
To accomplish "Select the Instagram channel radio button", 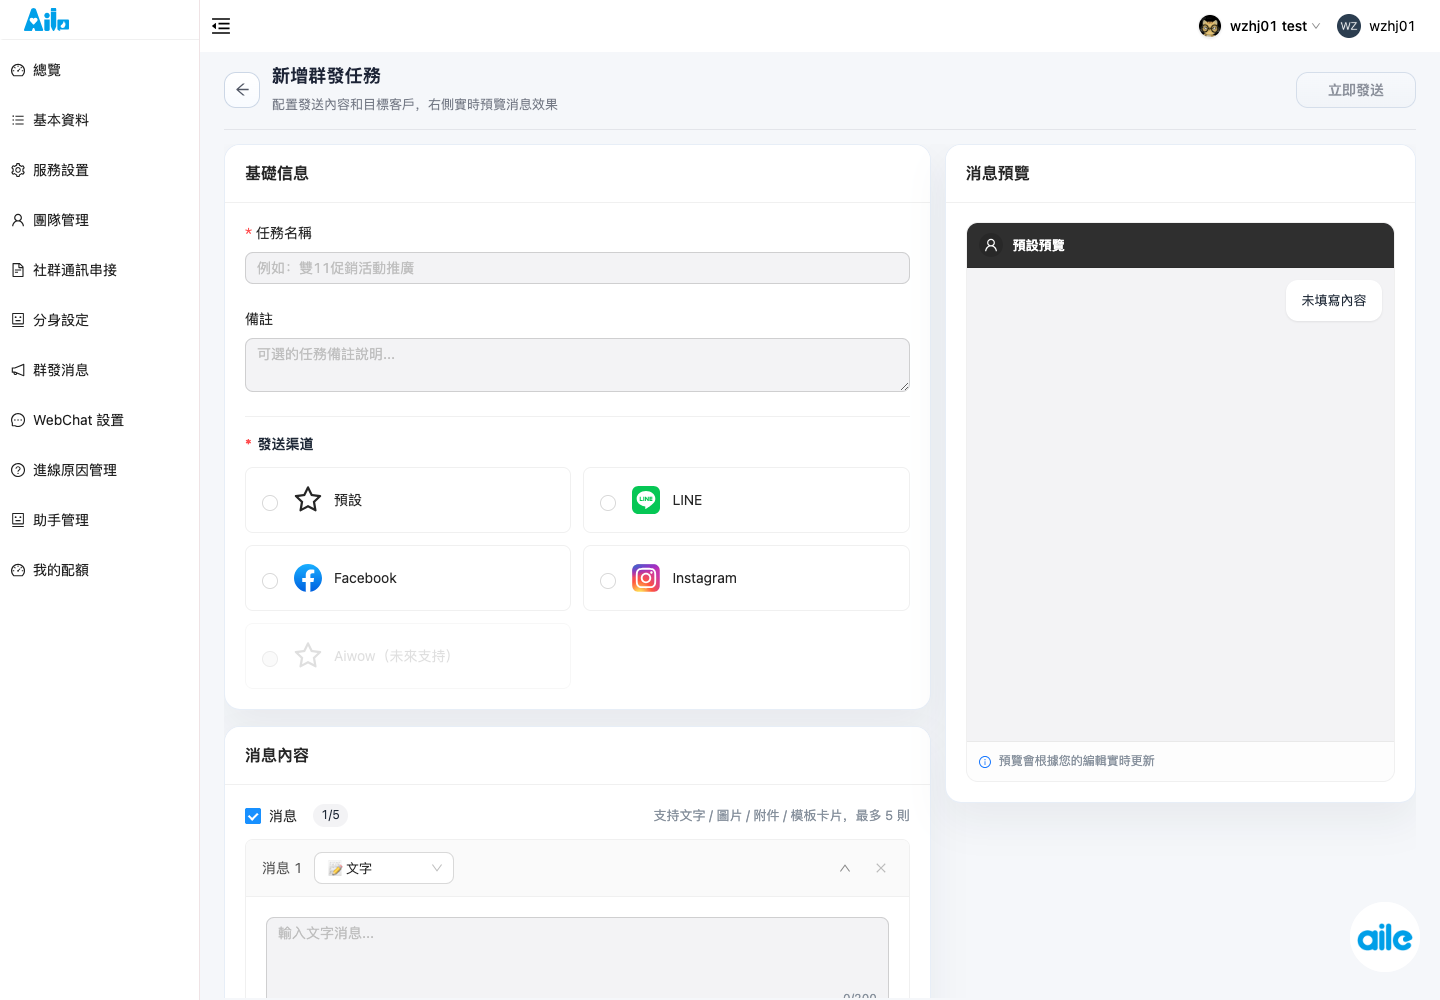I will click(608, 581).
